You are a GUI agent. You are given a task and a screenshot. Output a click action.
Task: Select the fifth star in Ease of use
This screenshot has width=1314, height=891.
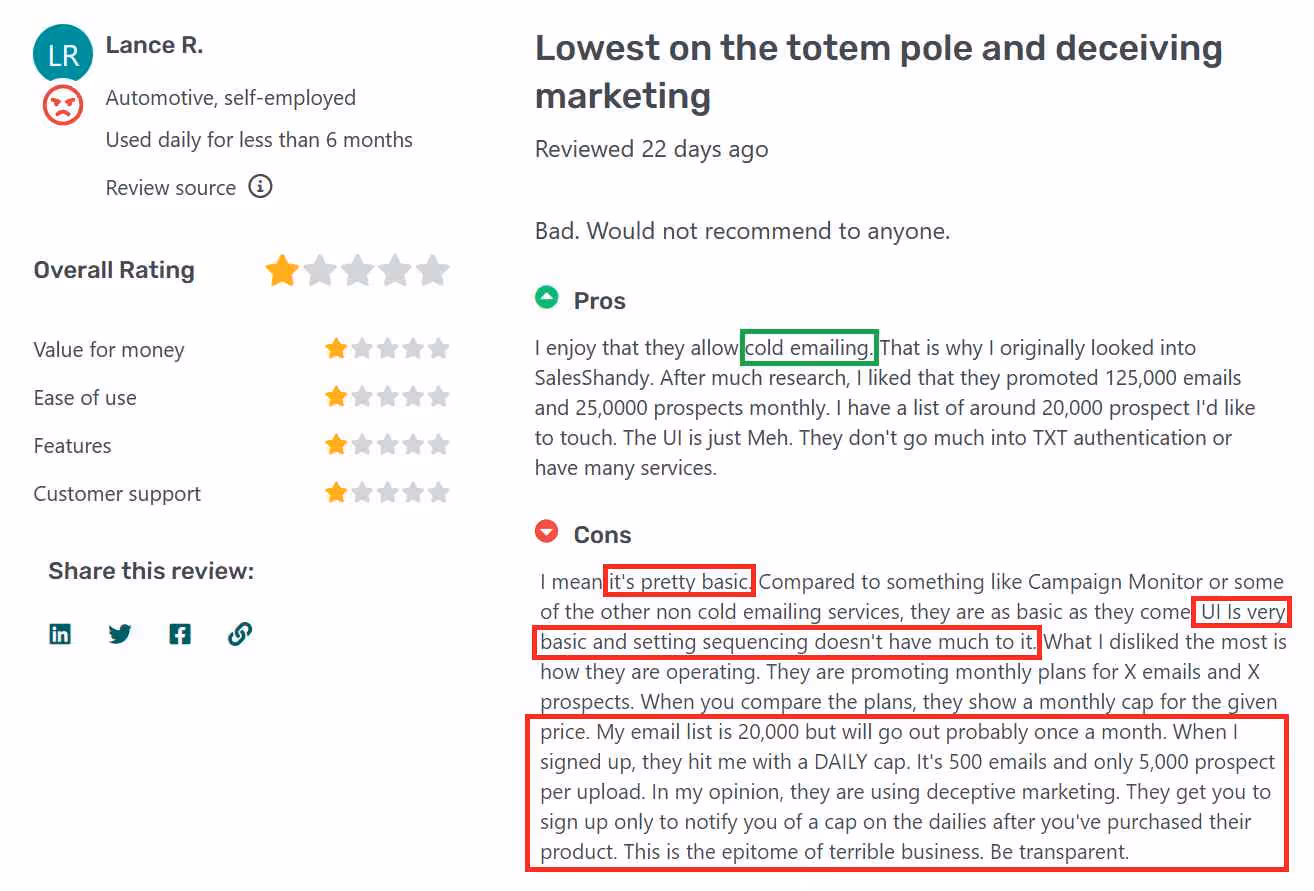(x=439, y=395)
